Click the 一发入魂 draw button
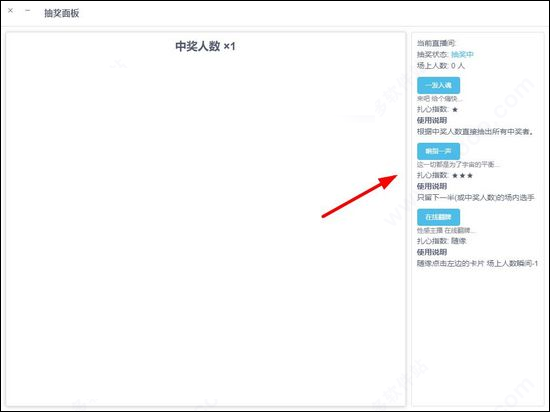Image resolution: width=550 pixels, height=412 pixels. [x=438, y=85]
